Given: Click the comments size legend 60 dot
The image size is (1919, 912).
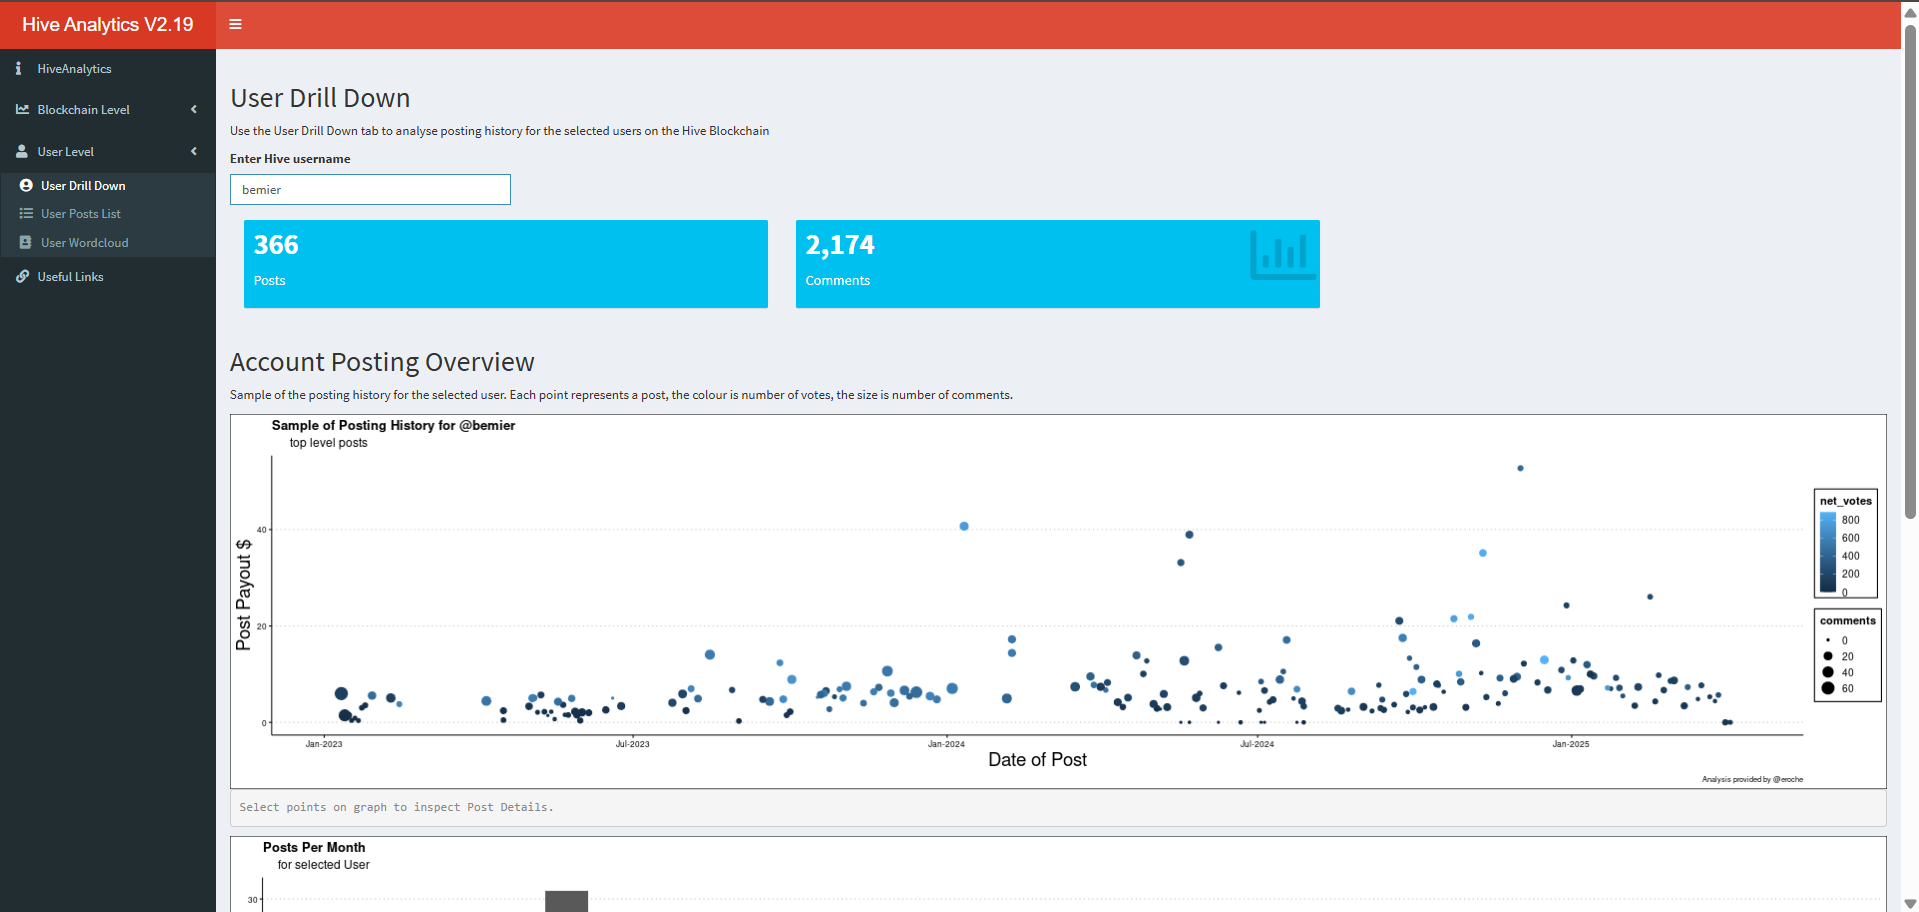Looking at the screenshot, I should pyautogui.click(x=1828, y=688).
